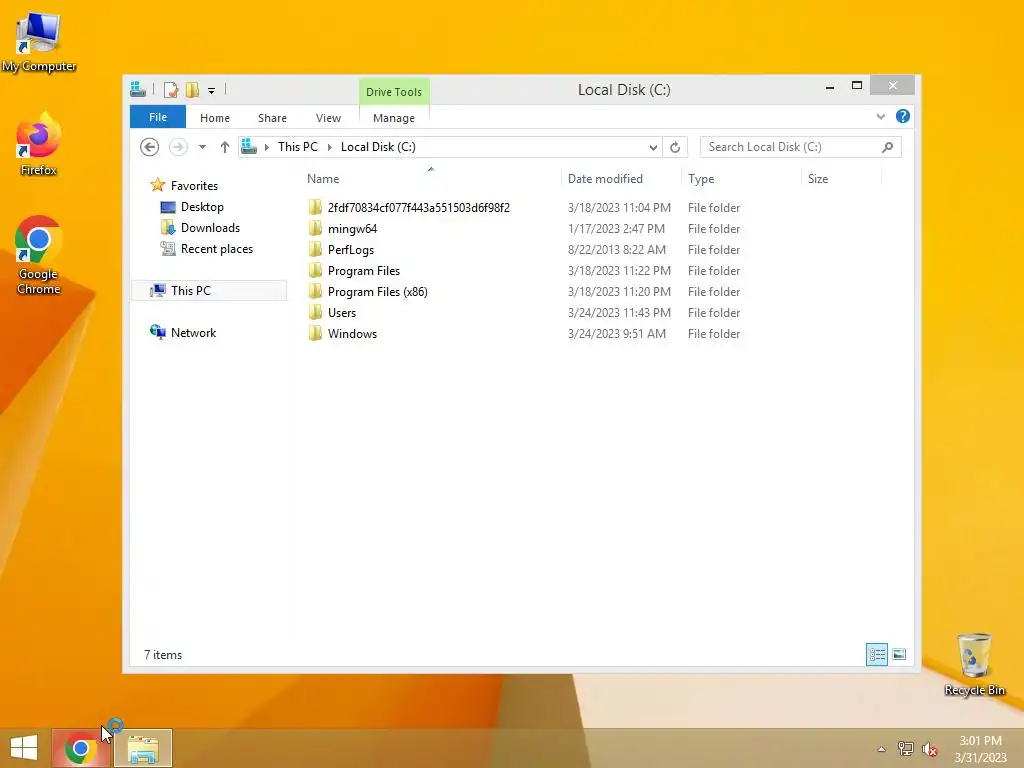Open the recent locations dropdown arrow
The image size is (1024, 768).
click(x=202, y=147)
